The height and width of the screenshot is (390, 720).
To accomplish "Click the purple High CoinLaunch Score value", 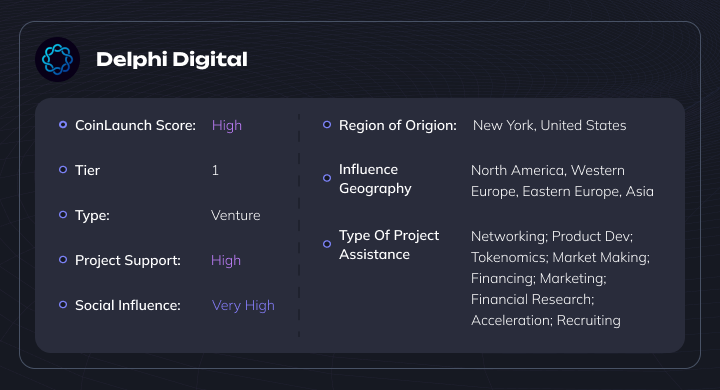I will pos(227,125).
